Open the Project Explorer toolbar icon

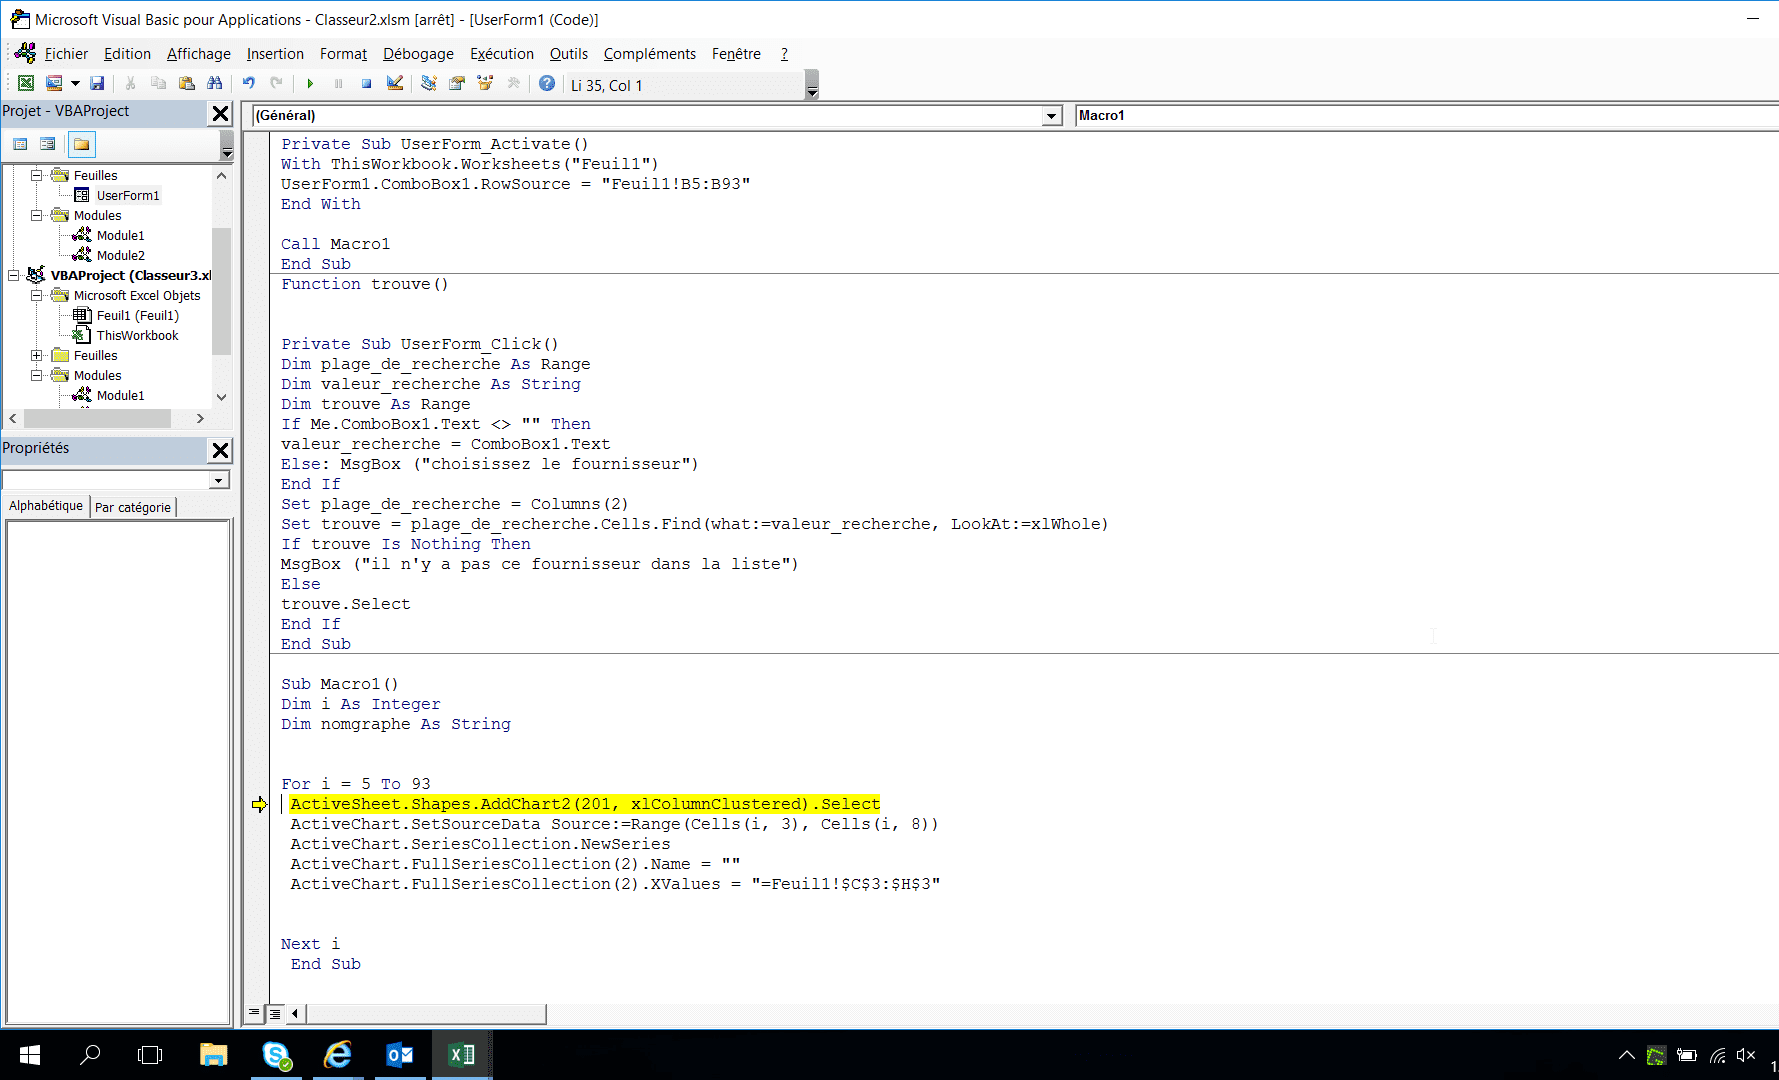coord(429,84)
